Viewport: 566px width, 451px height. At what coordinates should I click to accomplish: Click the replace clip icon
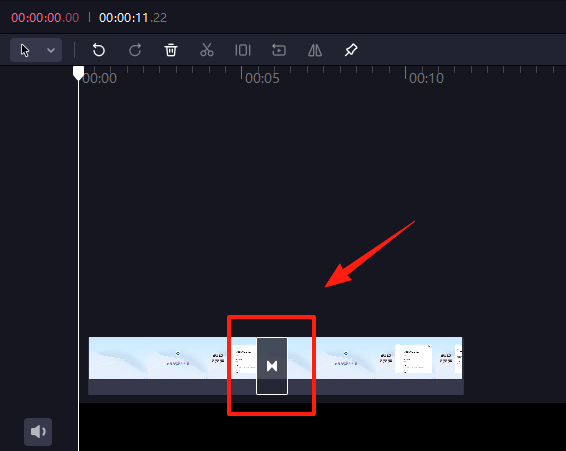click(279, 50)
